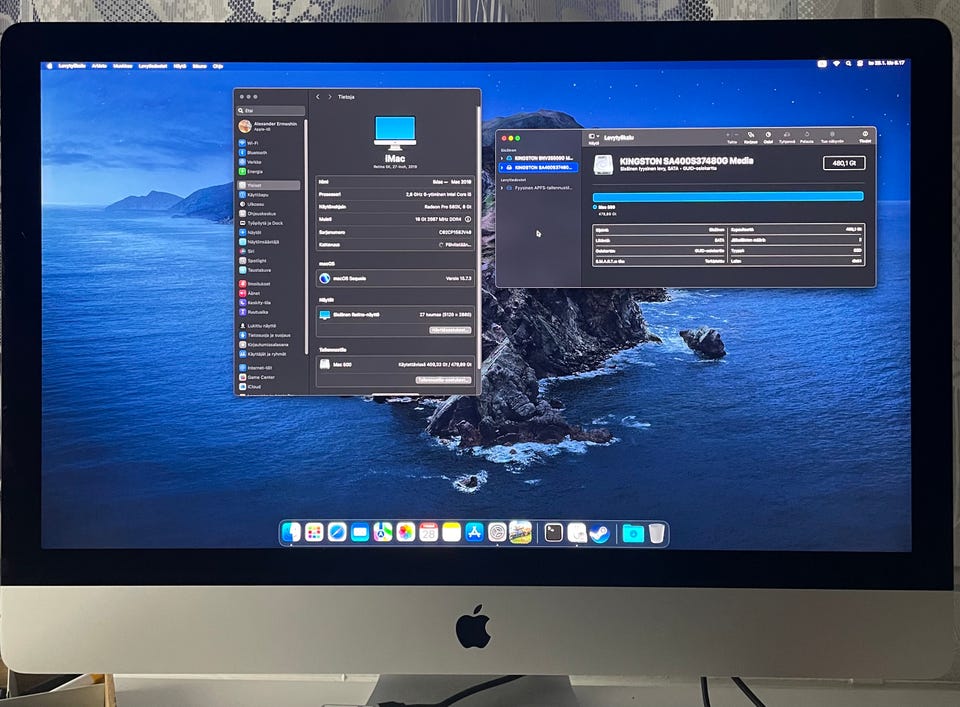Go forward in System Settings window
Image resolution: width=960 pixels, height=707 pixels.
point(329,97)
